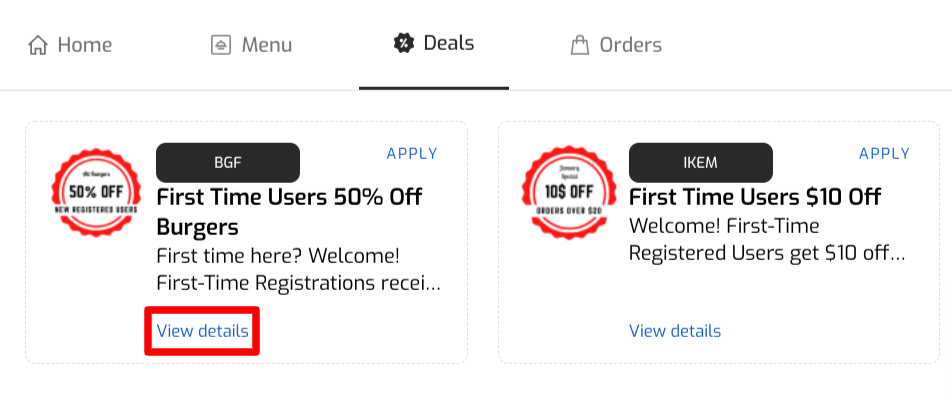Click the IKEM coupon code badge
952x417 pixels.
pyautogui.click(x=701, y=163)
